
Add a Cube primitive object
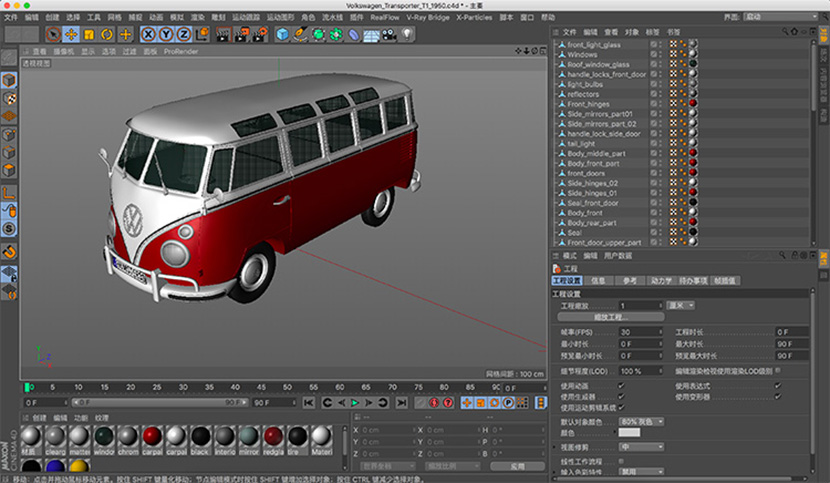pos(283,35)
